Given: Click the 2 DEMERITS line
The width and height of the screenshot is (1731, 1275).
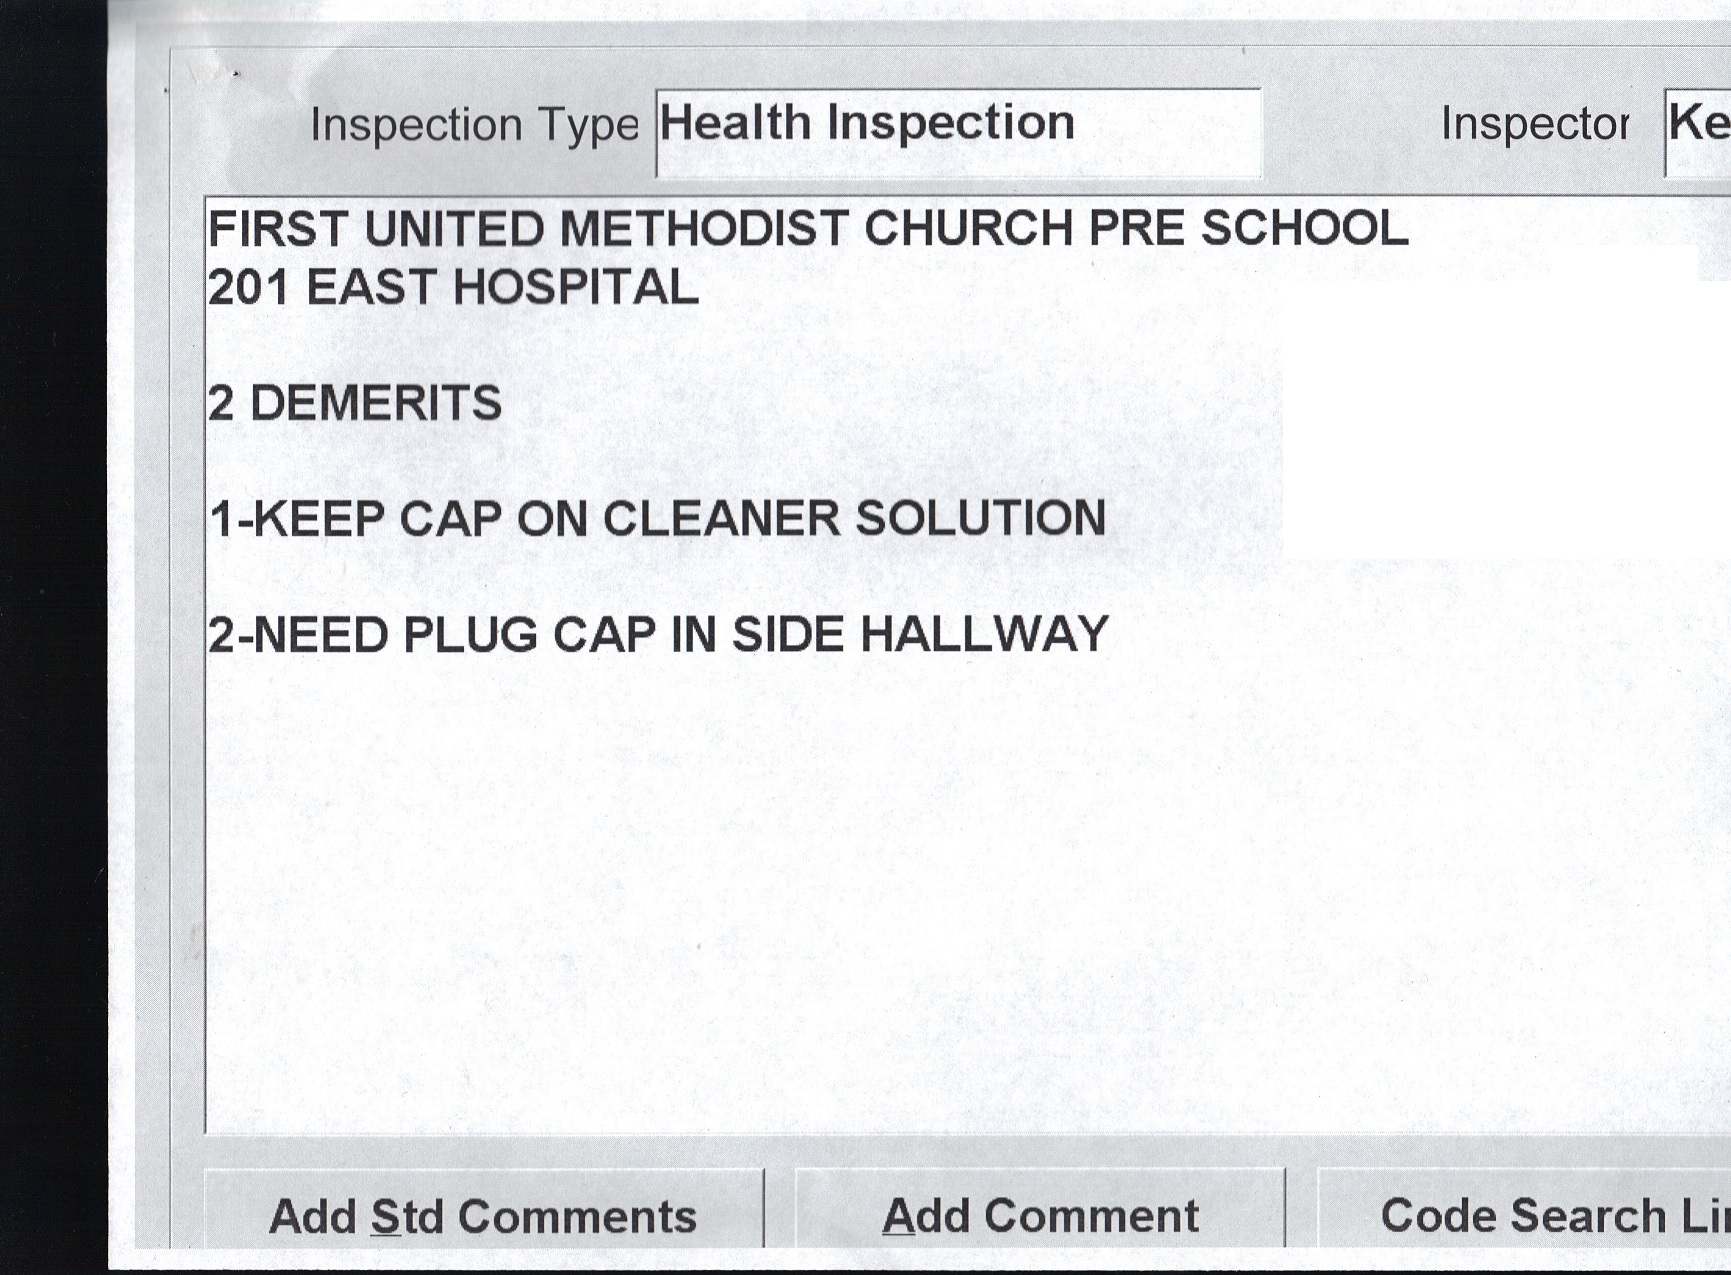Looking at the screenshot, I should click(x=355, y=403).
